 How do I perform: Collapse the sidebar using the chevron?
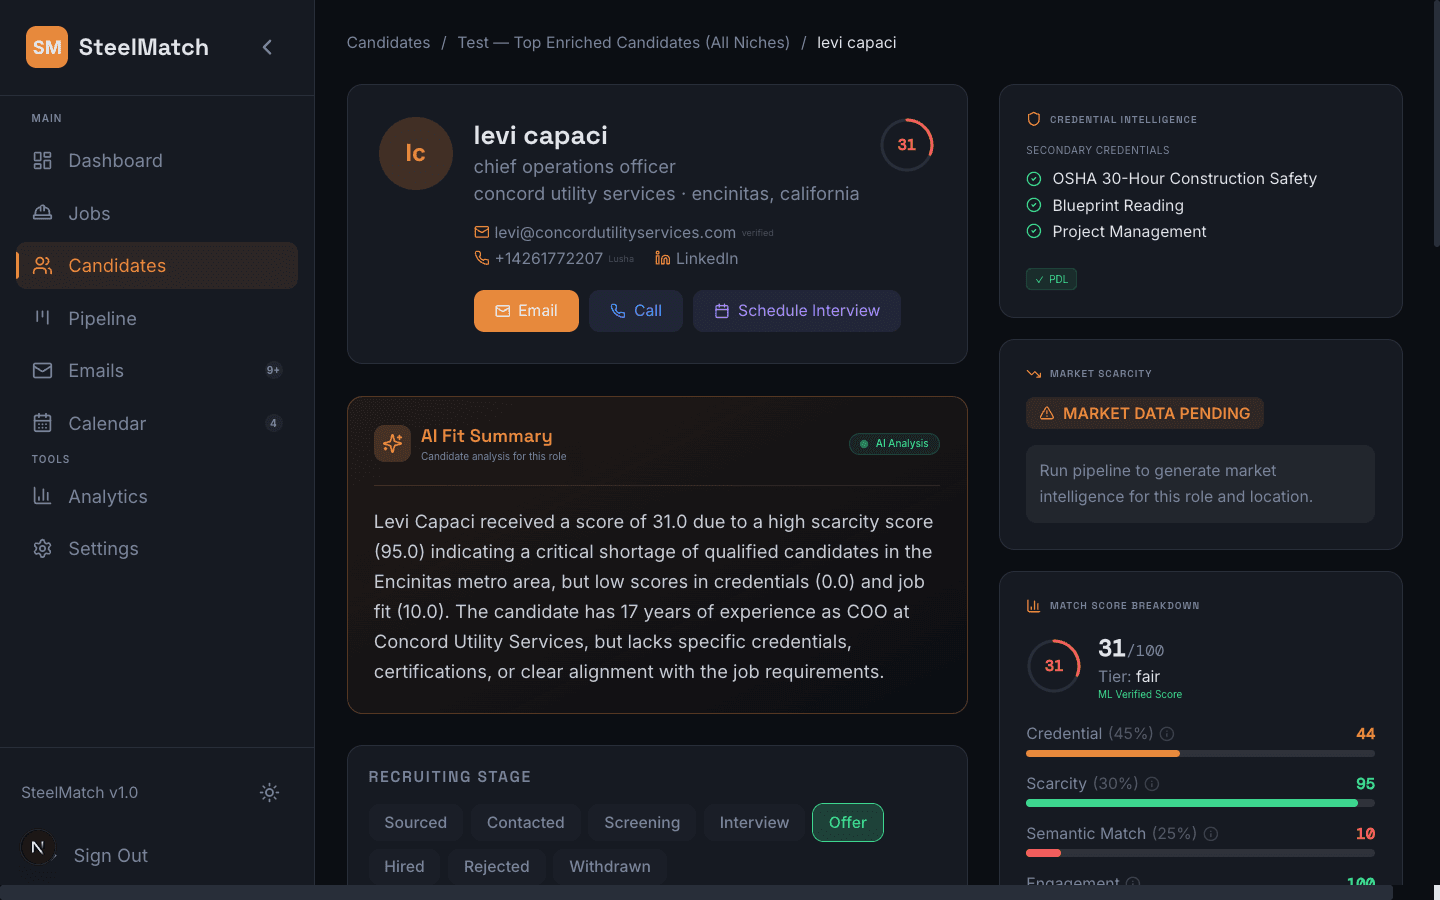click(267, 46)
